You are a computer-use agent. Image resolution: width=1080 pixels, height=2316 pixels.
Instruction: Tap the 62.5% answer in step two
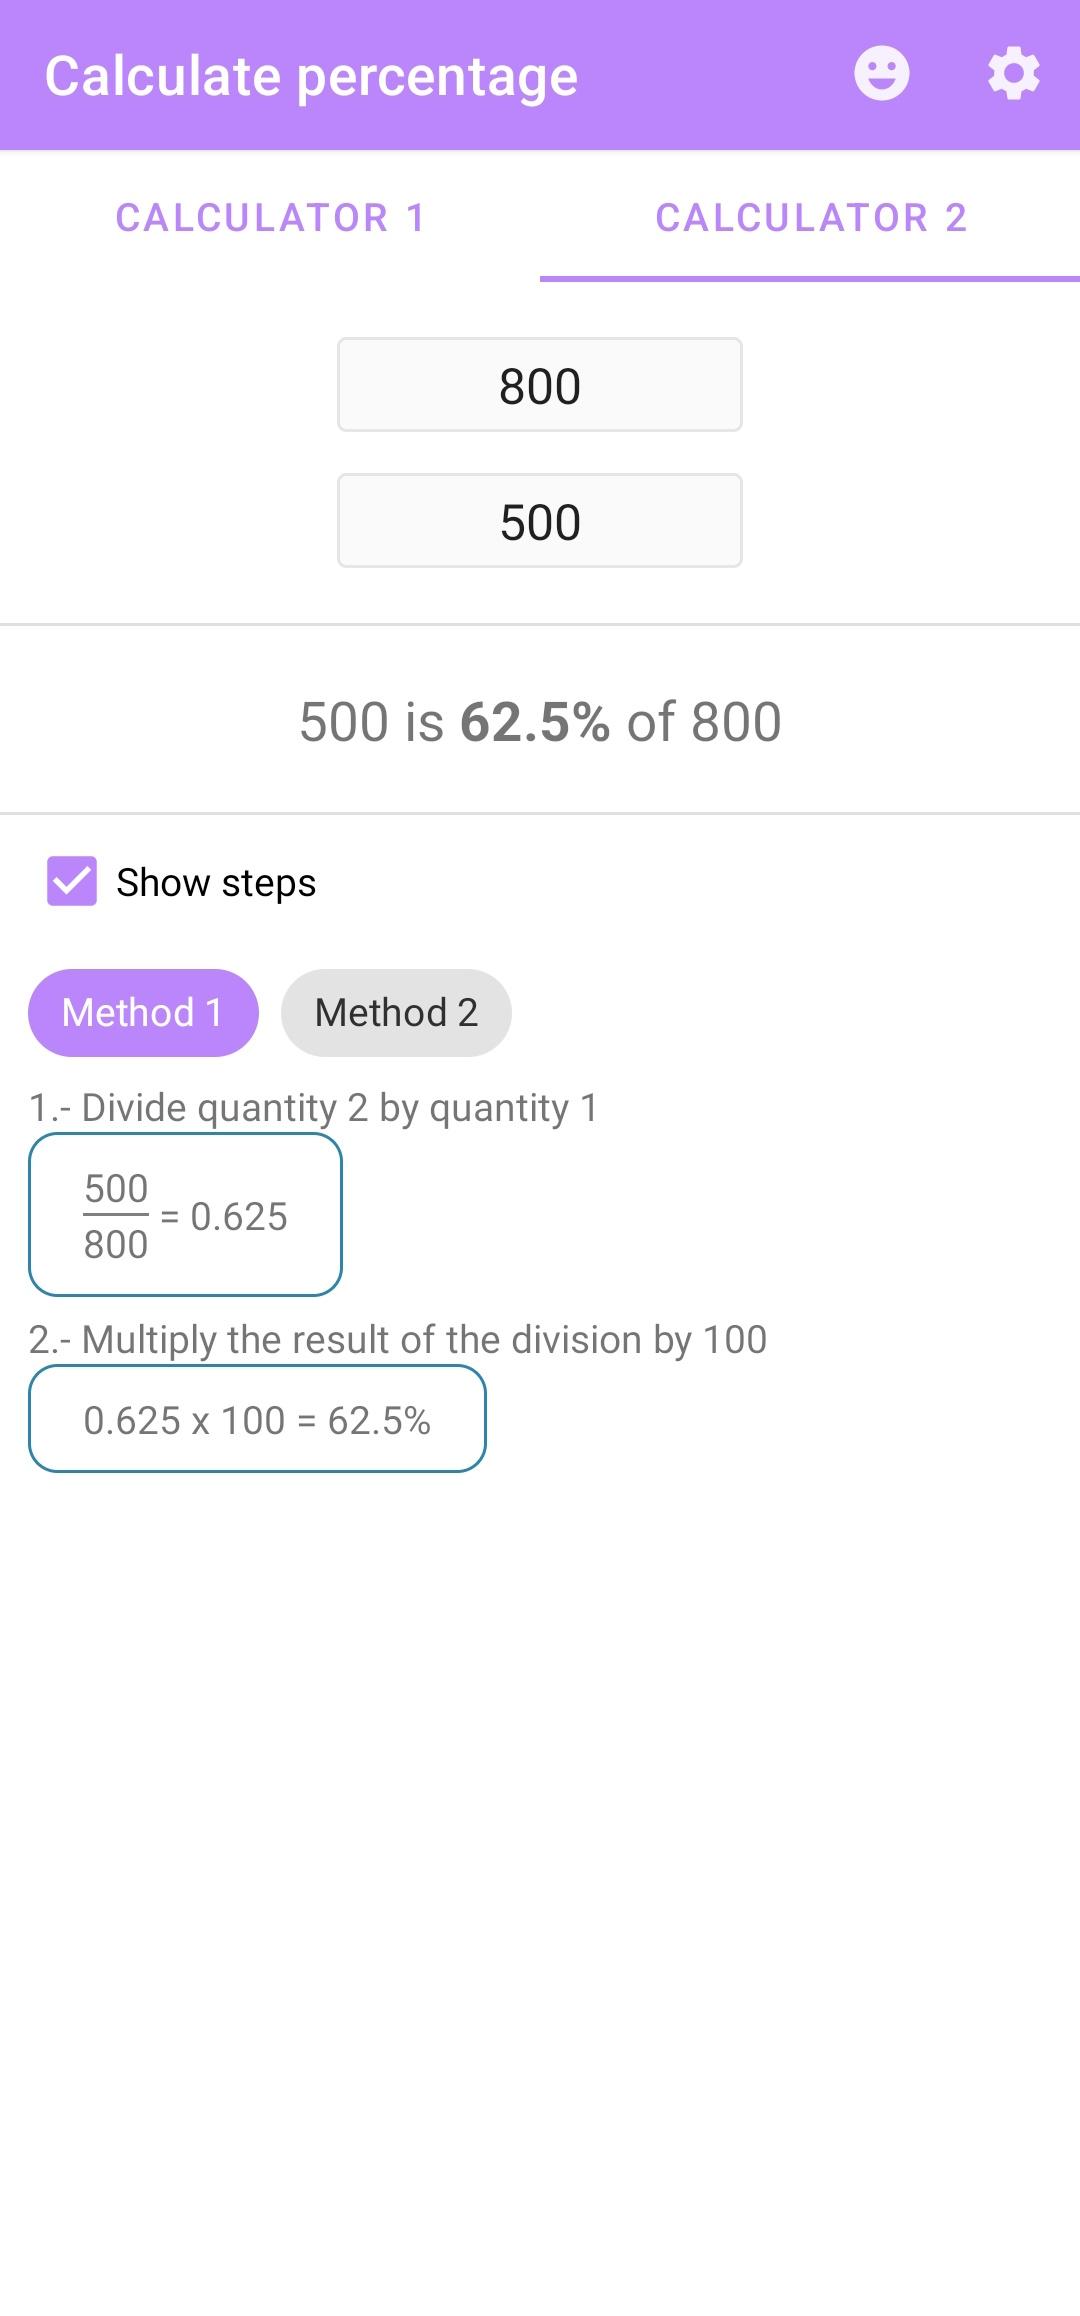click(x=379, y=1421)
